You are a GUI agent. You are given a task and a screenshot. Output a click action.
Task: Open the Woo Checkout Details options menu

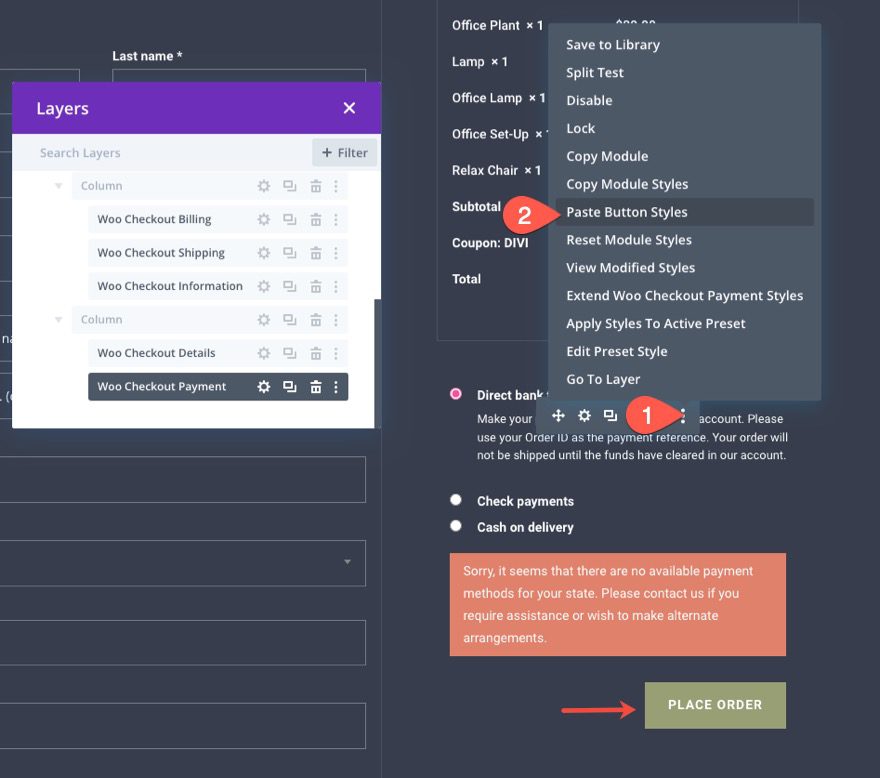coord(337,353)
